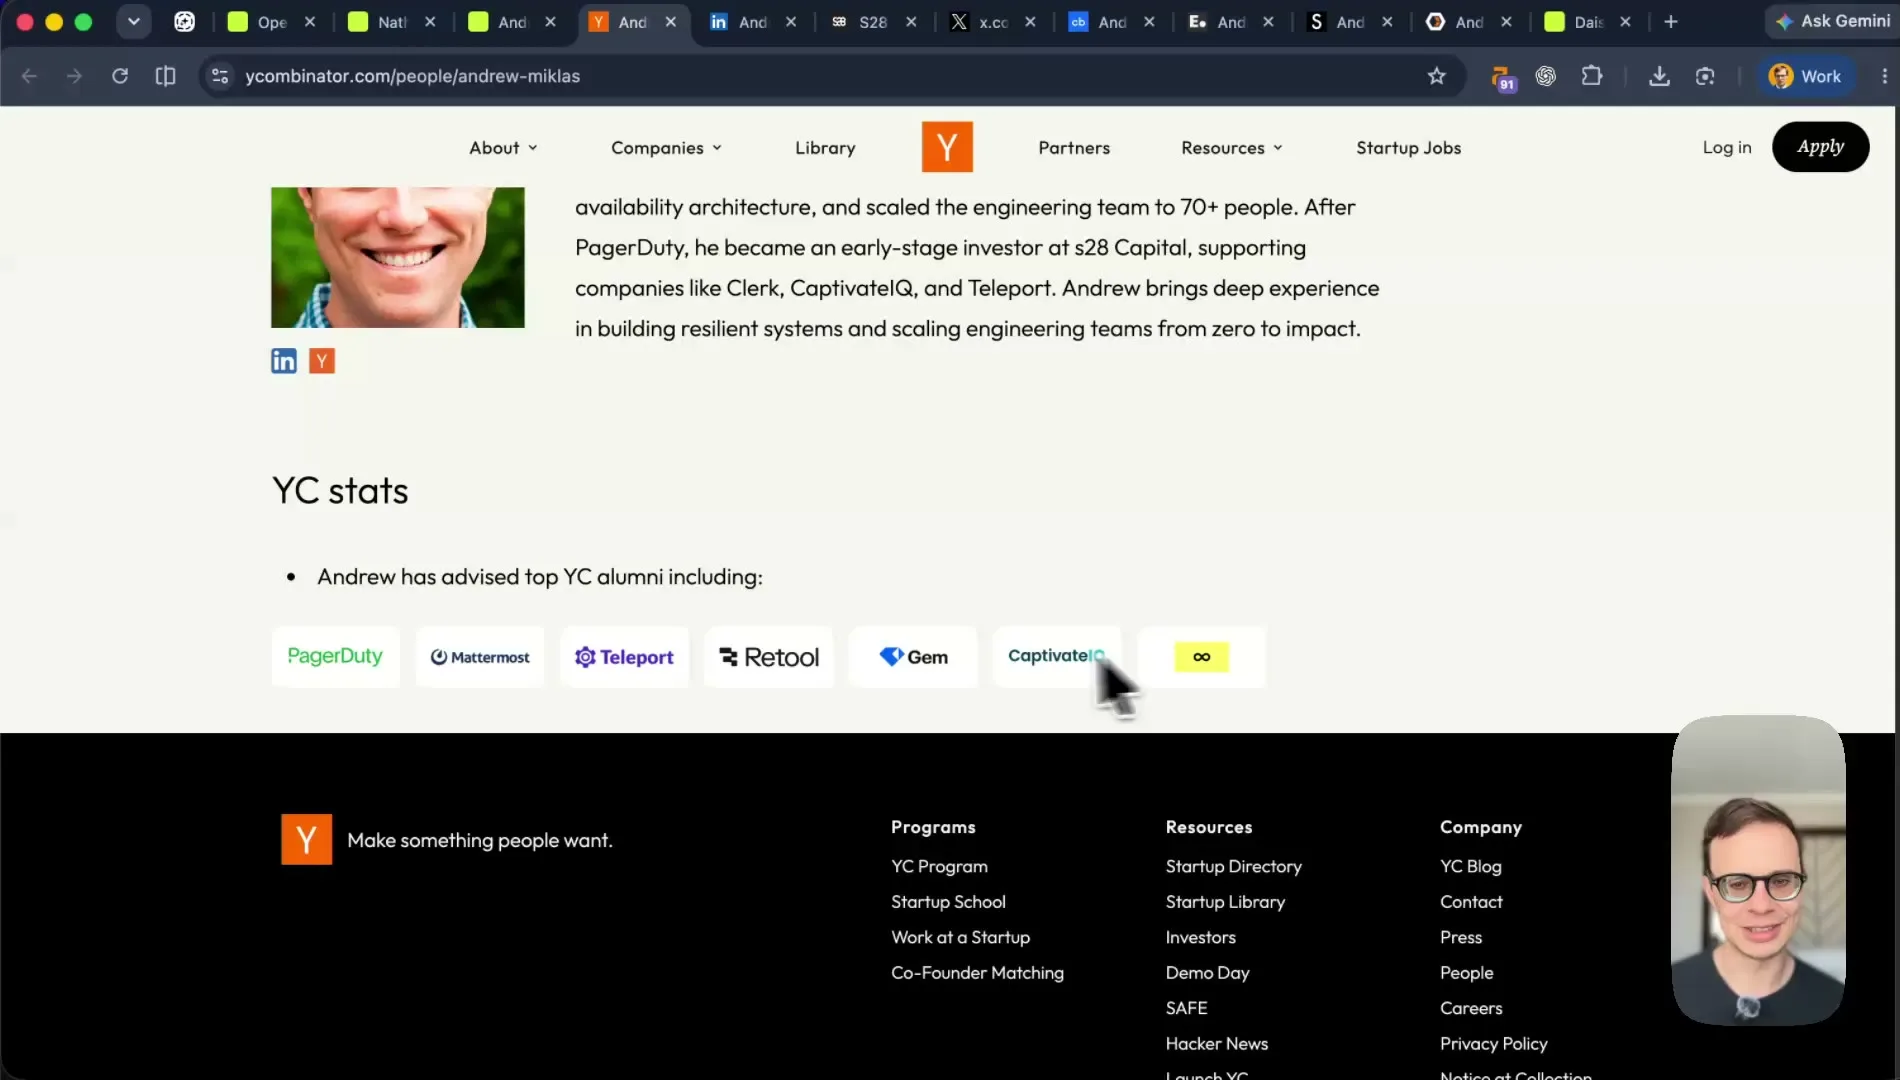Open Co-Founder Matching footer link
Viewport: 1900px width, 1080px height.
click(x=977, y=972)
